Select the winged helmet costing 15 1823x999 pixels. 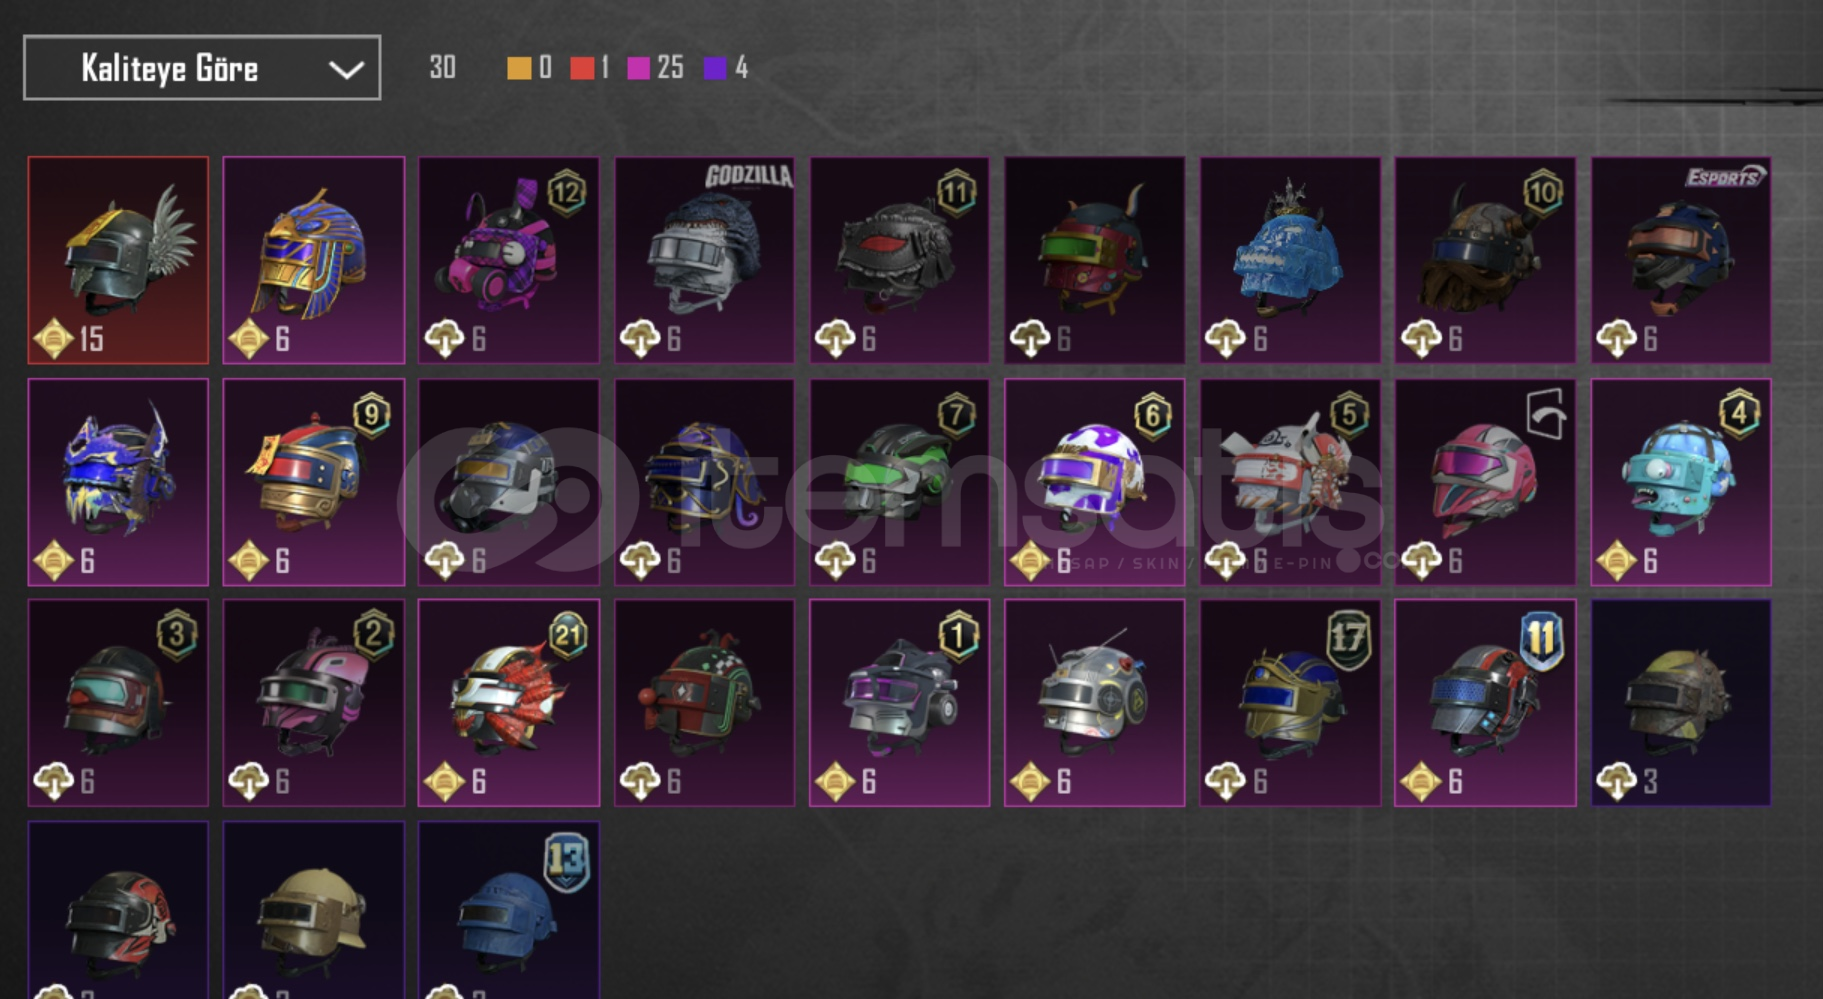coord(118,260)
